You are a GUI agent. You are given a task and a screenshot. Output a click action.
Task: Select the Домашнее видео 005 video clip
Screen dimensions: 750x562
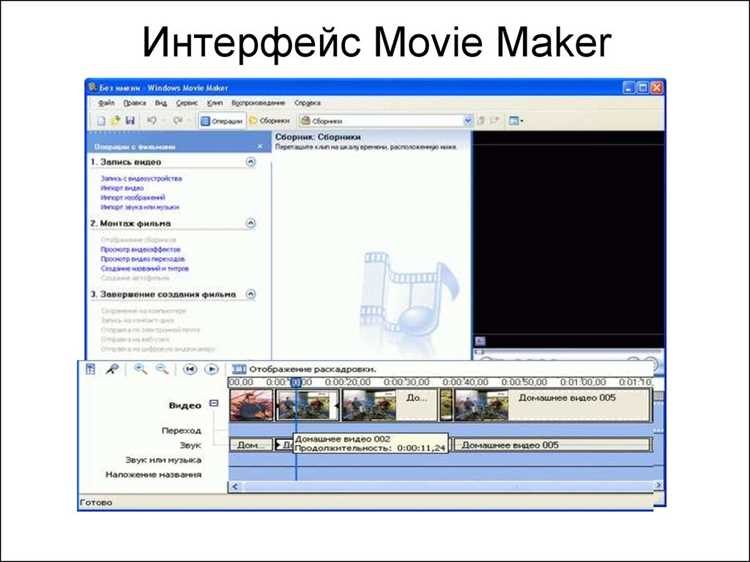[x=552, y=405]
